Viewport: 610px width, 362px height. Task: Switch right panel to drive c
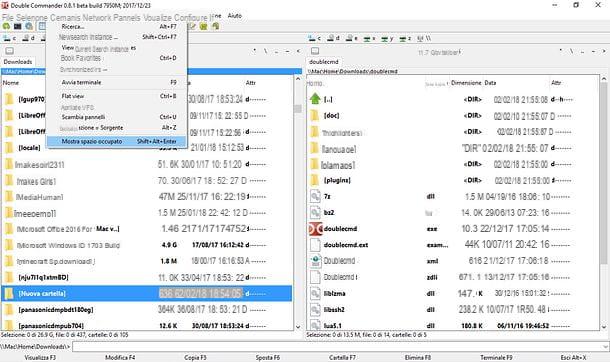point(314,38)
